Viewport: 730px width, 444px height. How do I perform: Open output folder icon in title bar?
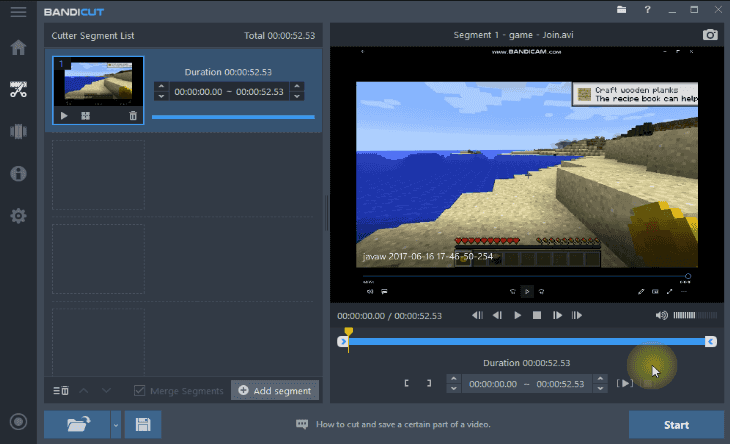click(x=621, y=10)
